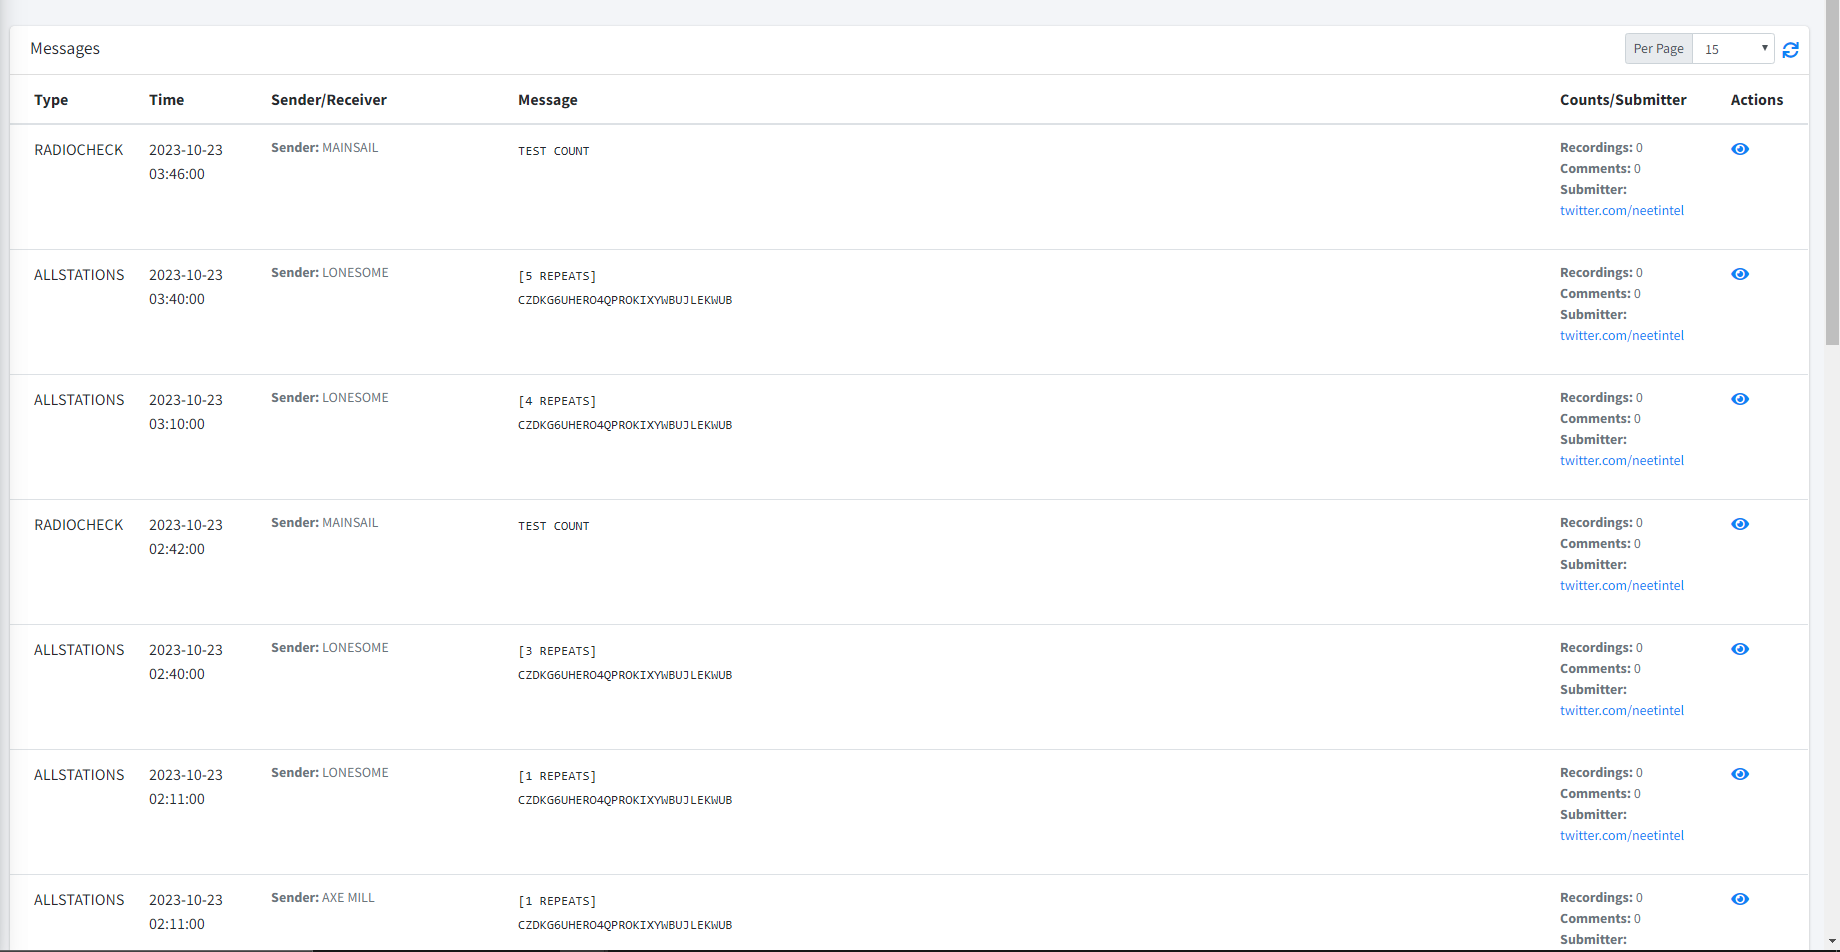The width and height of the screenshot is (1840, 952).
Task: Click the Time column header
Action: pyautogui.click(x=166, y=100)
